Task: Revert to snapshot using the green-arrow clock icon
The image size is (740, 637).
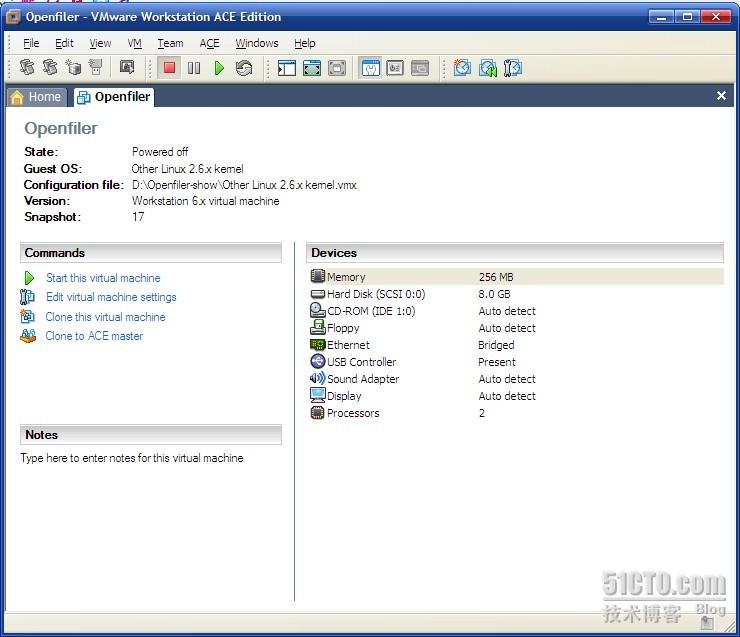Action: coord(488,68)
